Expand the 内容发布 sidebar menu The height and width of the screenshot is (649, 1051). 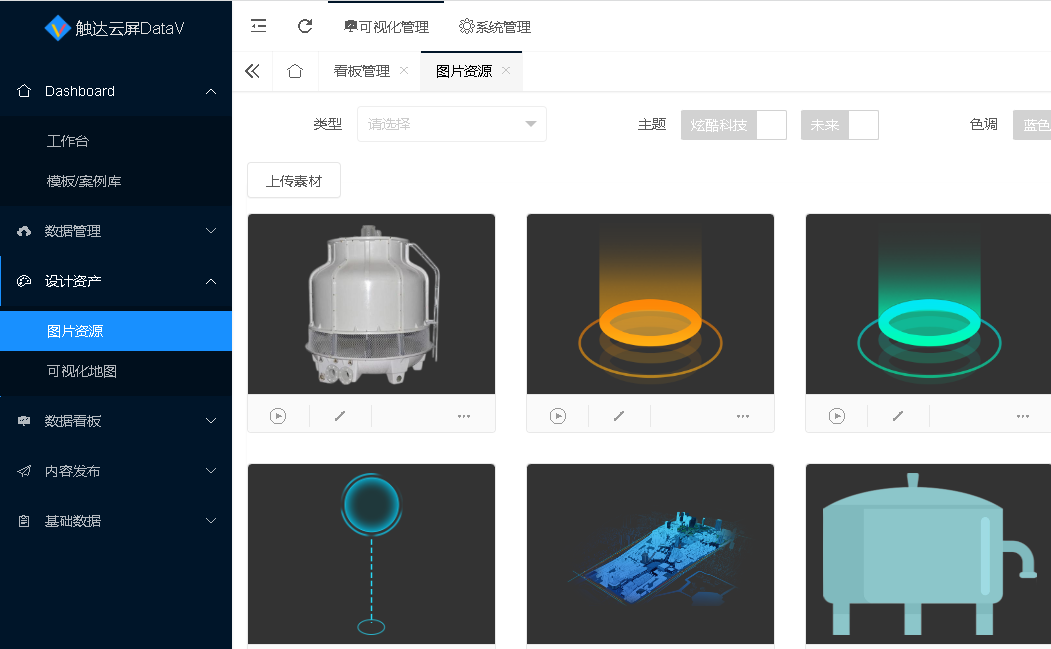[116, 471]
